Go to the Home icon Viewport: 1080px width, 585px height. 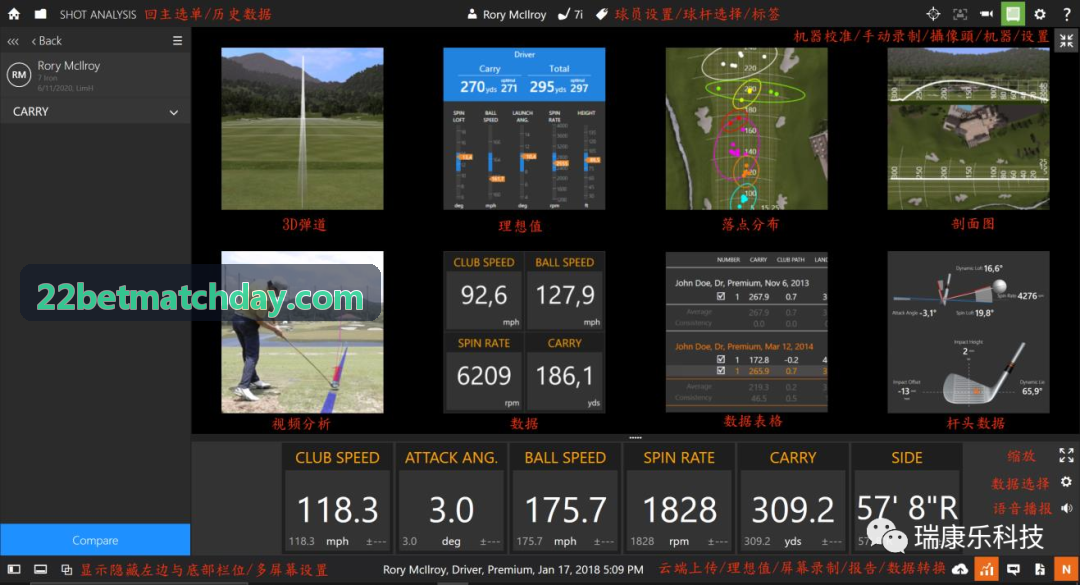14,14
